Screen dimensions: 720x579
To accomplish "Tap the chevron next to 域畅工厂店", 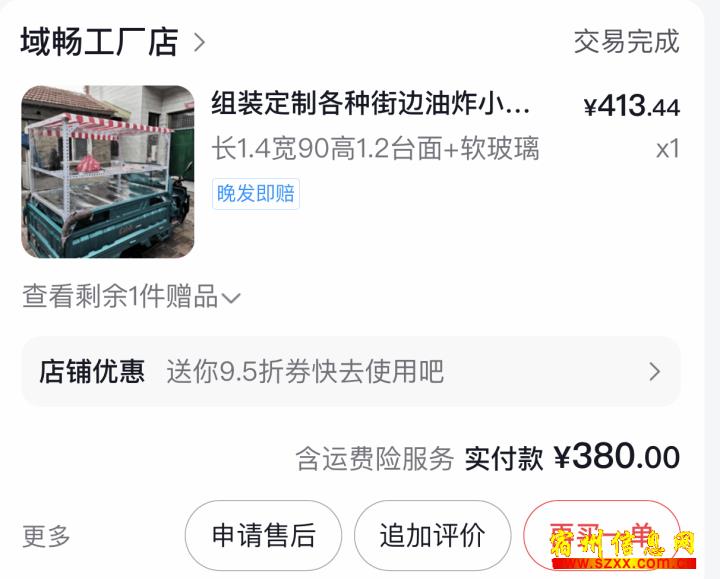I will click(199, 43).
